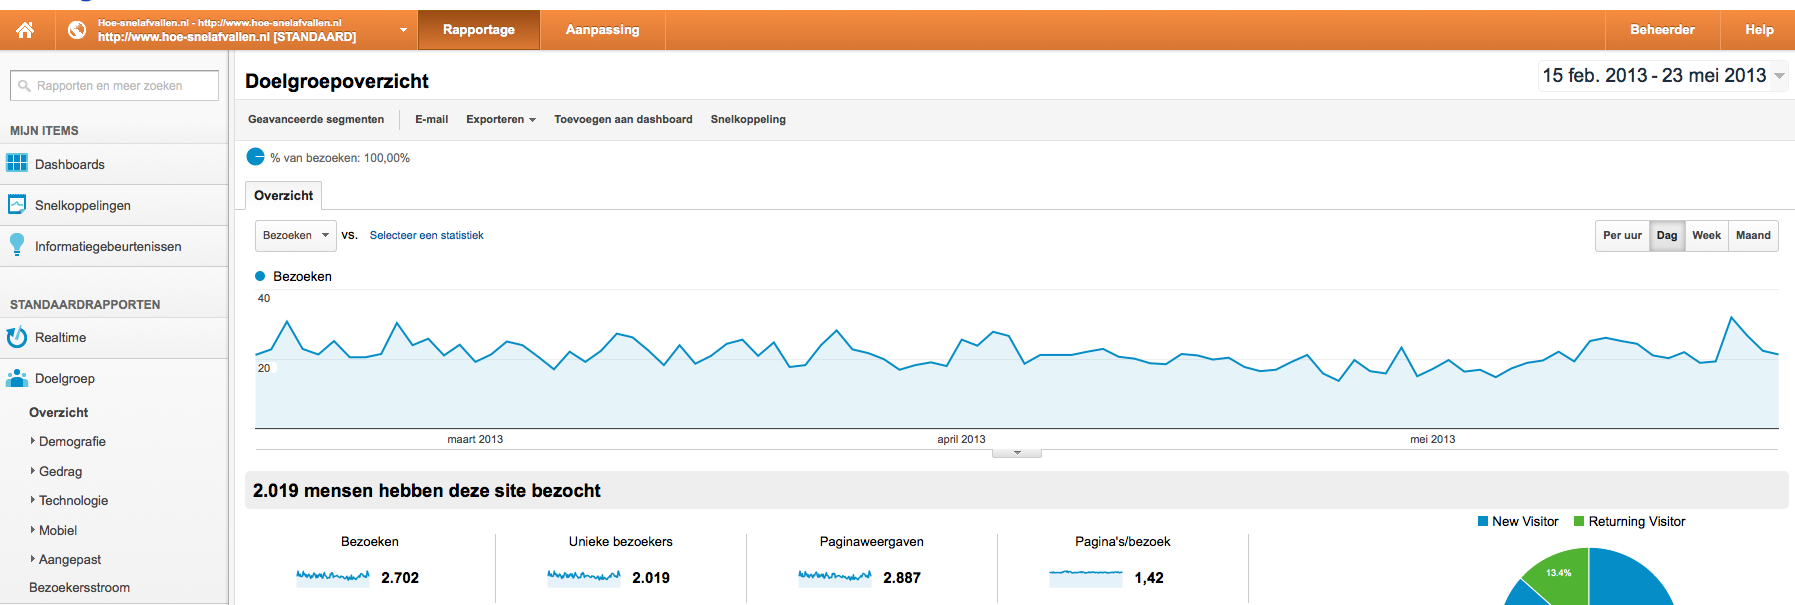This screenshot has height=605, width=1795.
Task: Set graph granularity to Per uur
Action: coord(1622,235)
